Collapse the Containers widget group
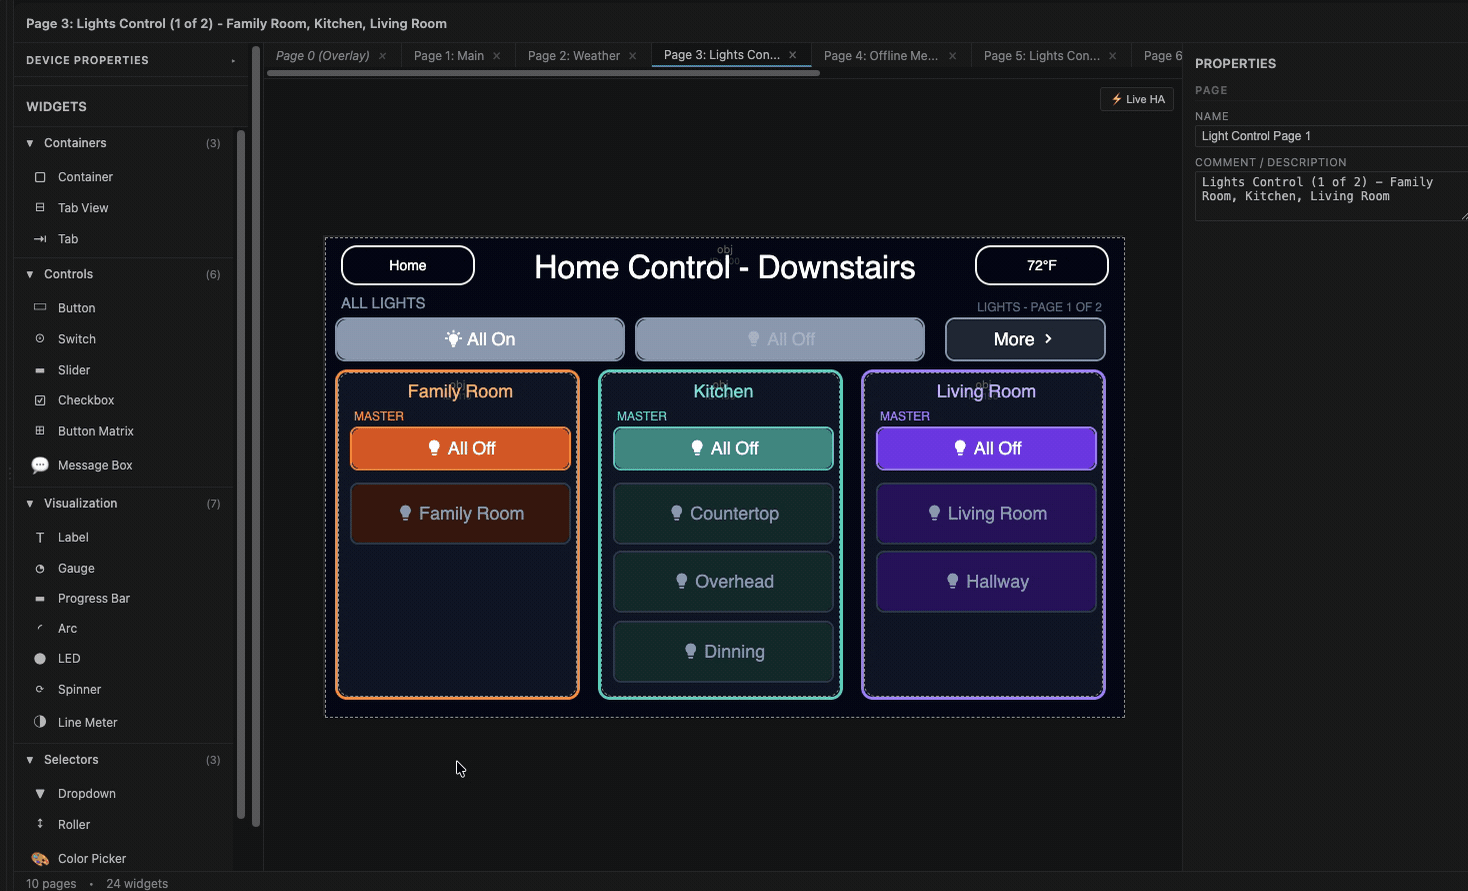The width and height of the screenshot is (1468, 891). (30, 143)
